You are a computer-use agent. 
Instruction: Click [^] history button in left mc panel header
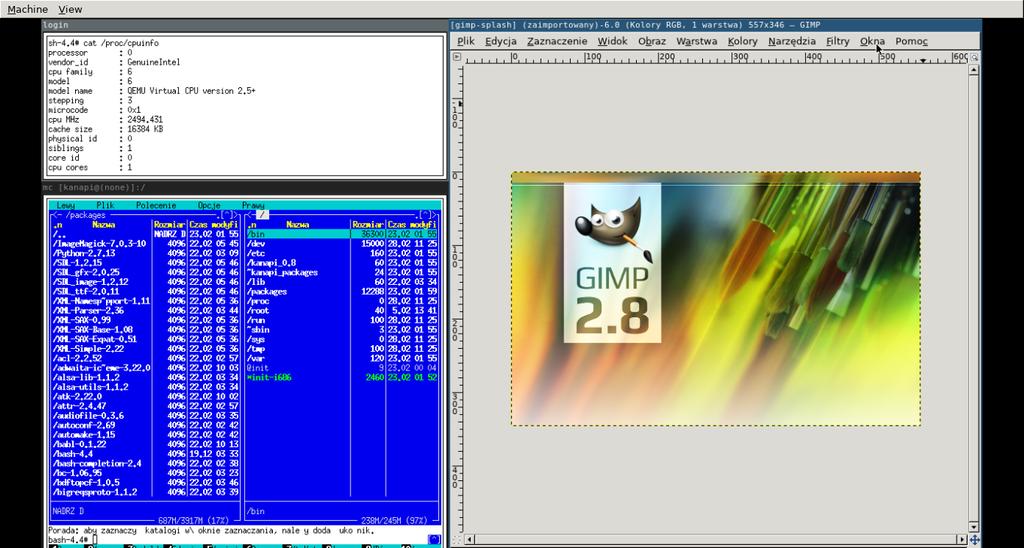pyautogui.click(x=227, y=215)
